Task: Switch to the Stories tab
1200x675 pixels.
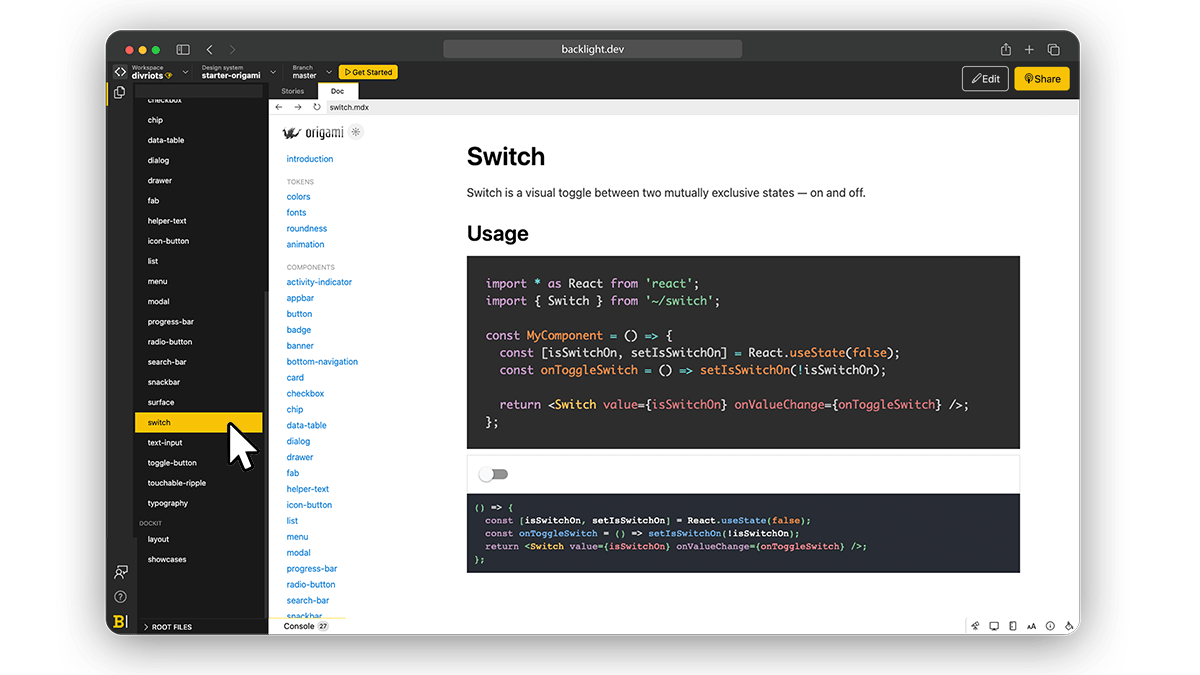Action: pos(292,91)
